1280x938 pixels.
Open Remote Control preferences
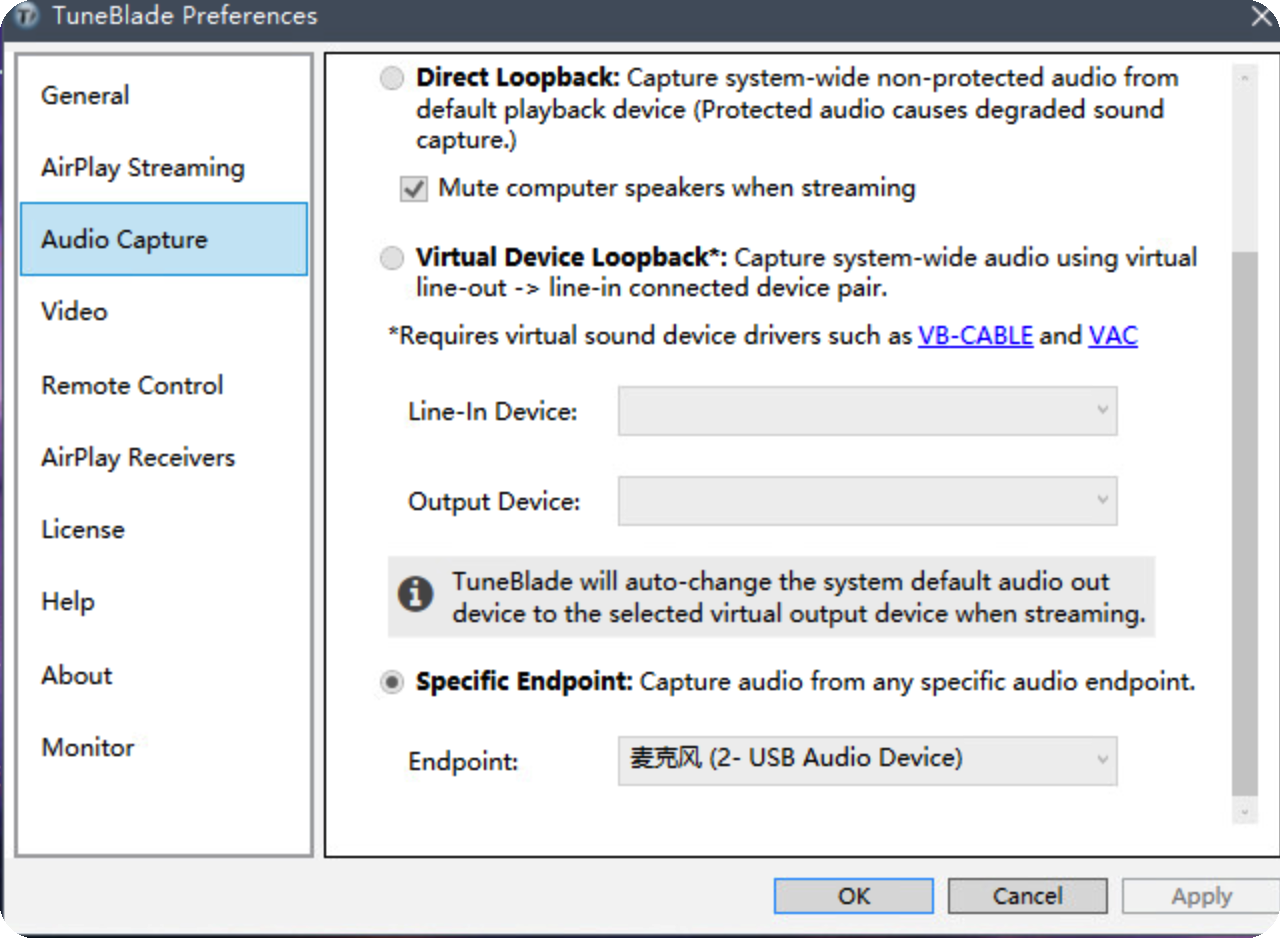click(132, 386)
